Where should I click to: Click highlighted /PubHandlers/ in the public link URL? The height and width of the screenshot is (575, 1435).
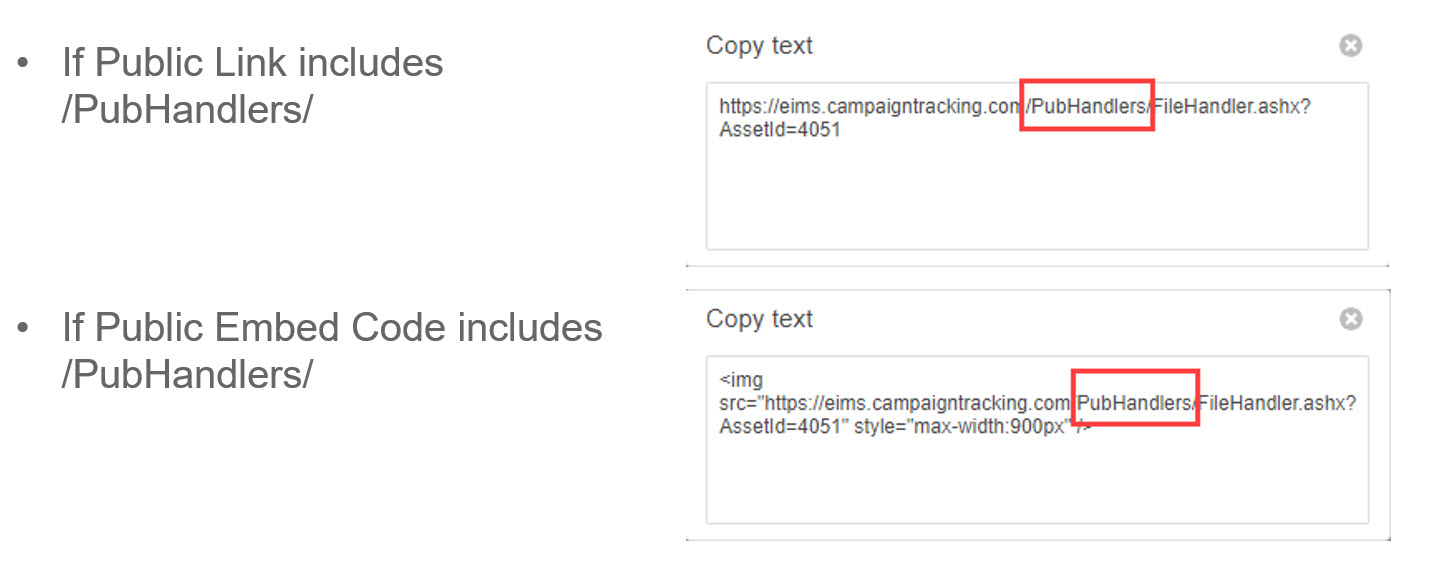pyautogui.click(x=1087, y=105)
